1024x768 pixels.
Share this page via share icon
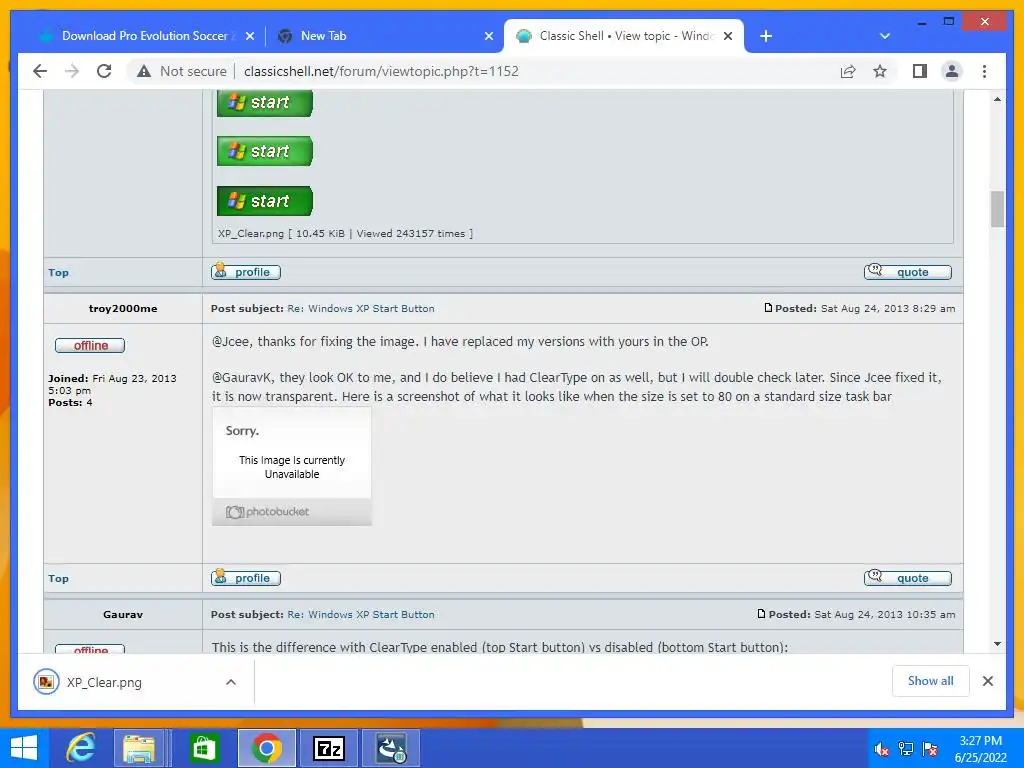(x=848, y=71)
